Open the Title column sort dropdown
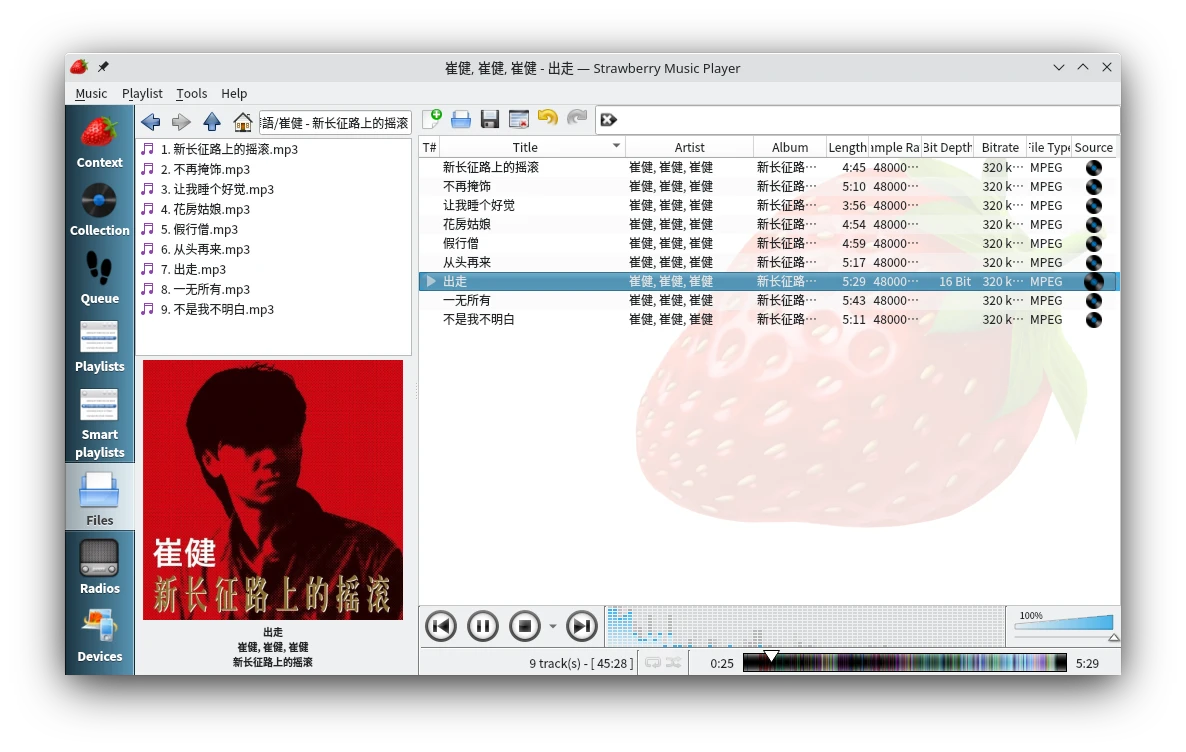The height and width of the screenshot is (752, 1186). pyautogui.click(x=616, y=147)
